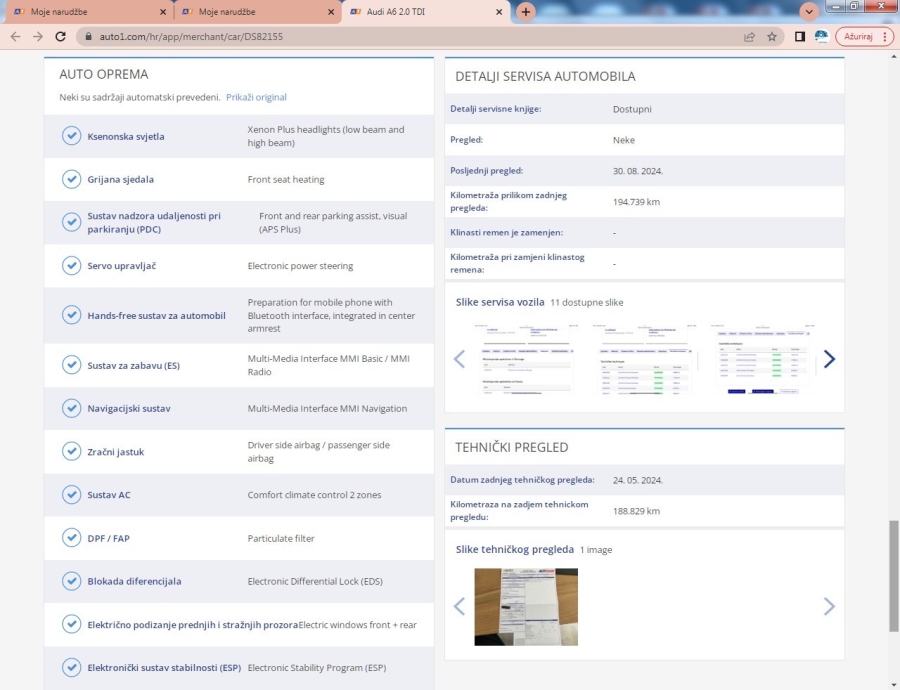This screenshot has height=690, width=900.
Task: Open the third service record thumbnail
Action: 762,359
